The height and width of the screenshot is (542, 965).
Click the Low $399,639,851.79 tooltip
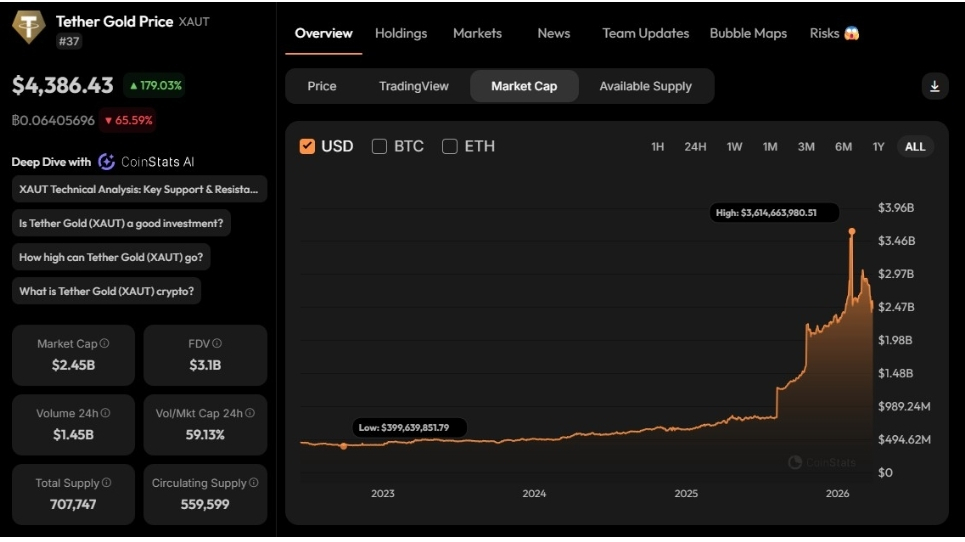[x=409, y=427]
